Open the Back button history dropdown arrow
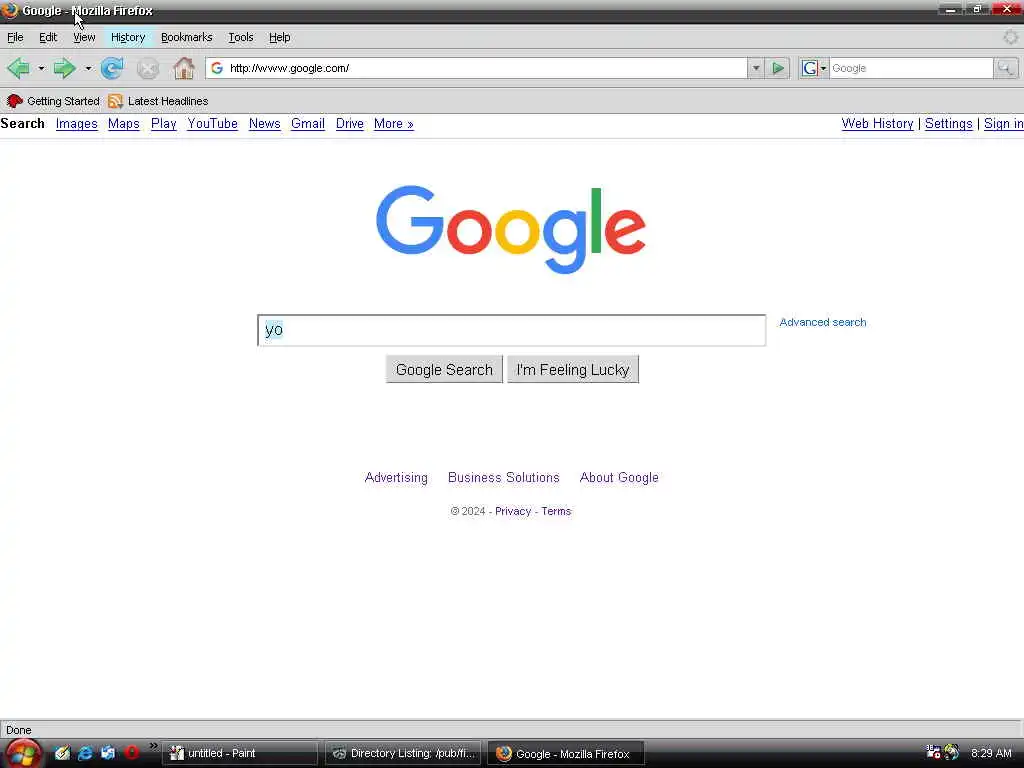This screenshot has width=1024, height=768. [x=40, y=68]
